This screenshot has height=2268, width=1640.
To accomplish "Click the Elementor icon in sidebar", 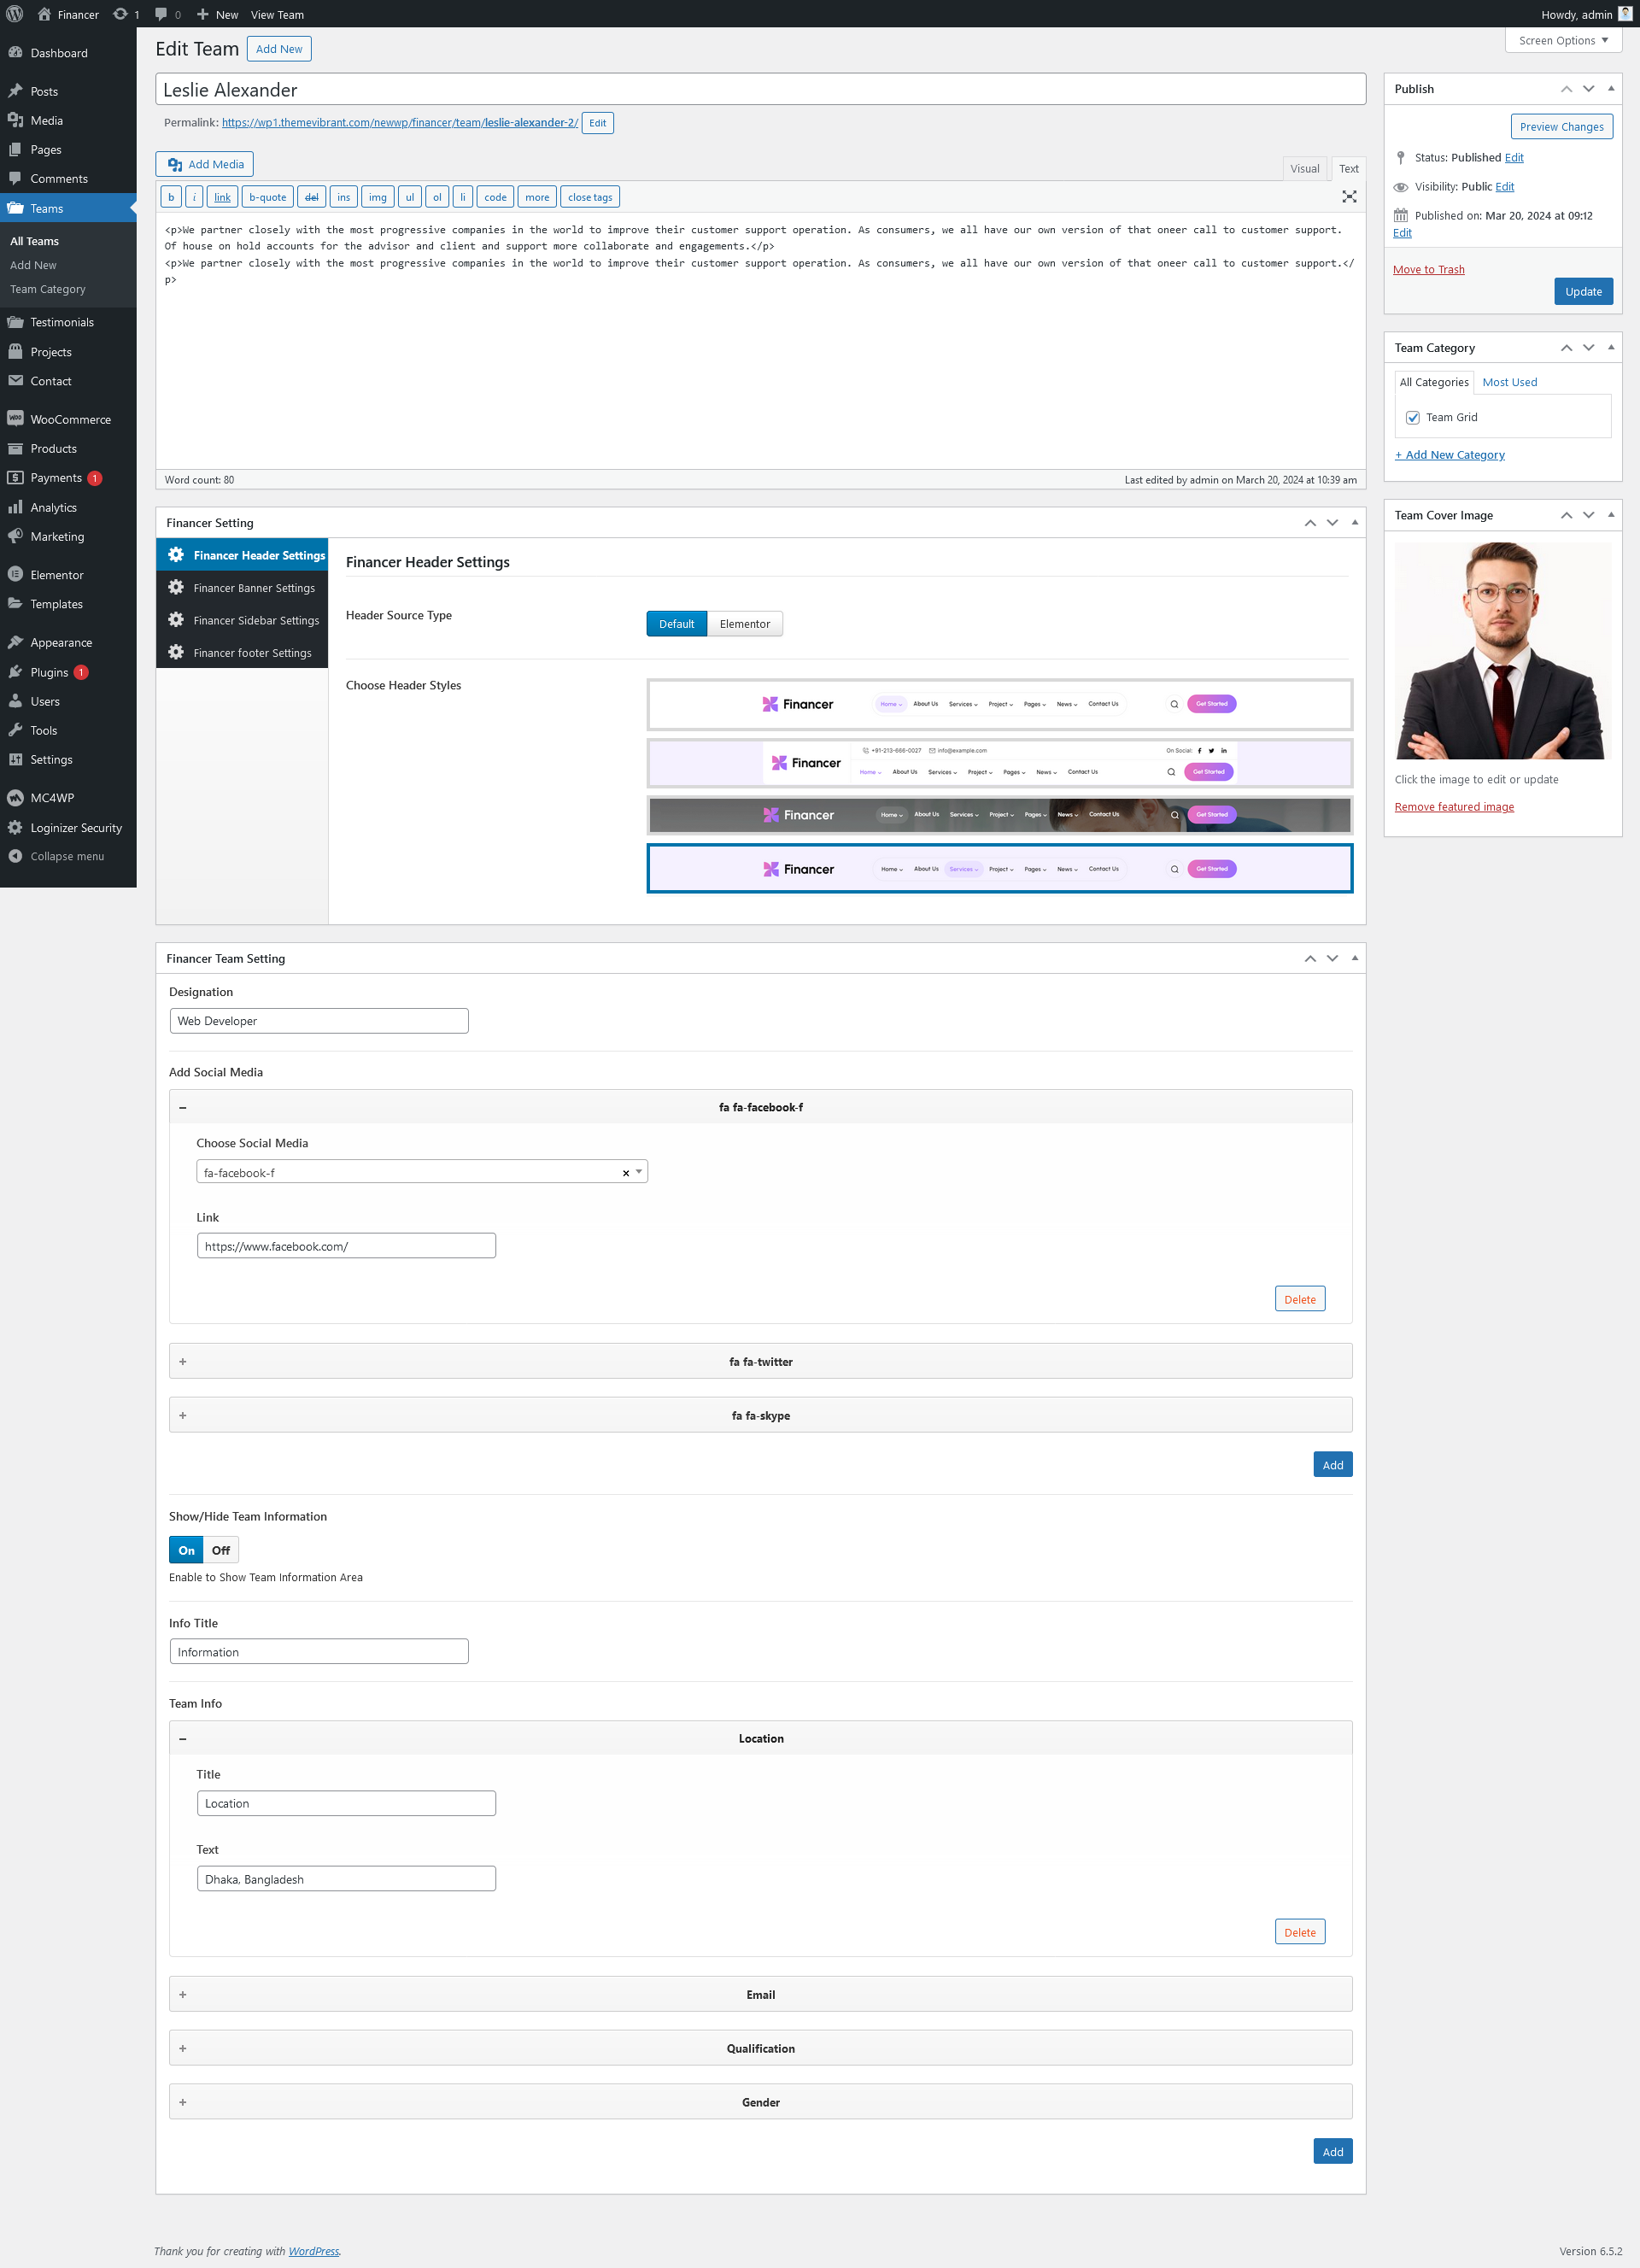I will [x=15, y=575].
